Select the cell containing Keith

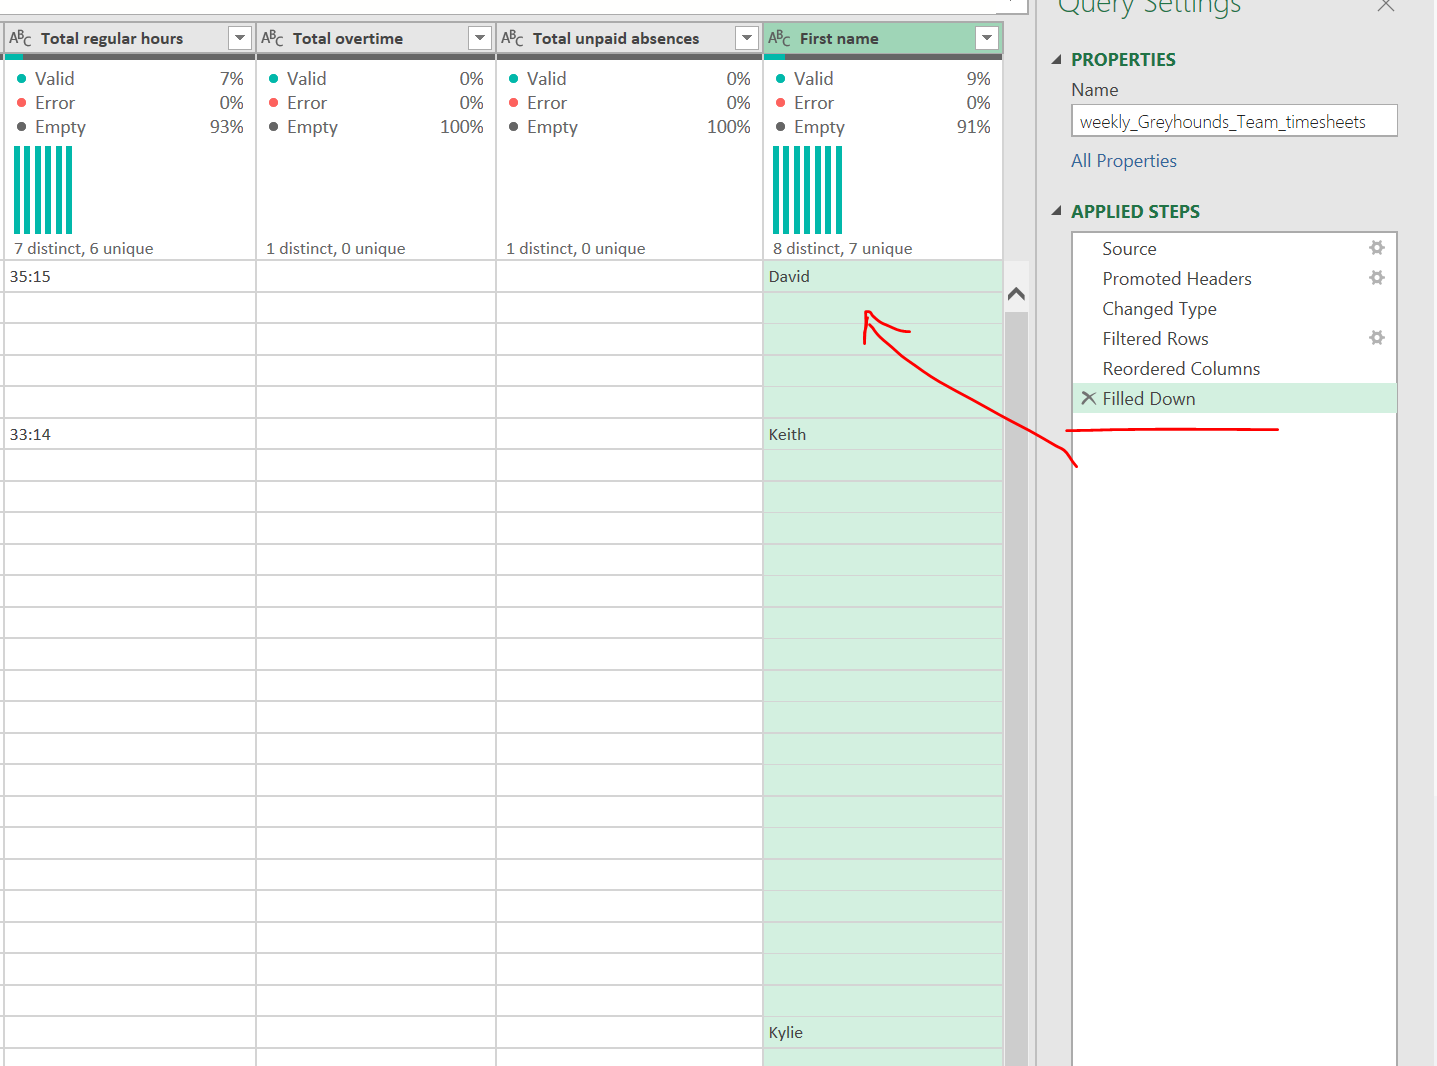point(882,435)
